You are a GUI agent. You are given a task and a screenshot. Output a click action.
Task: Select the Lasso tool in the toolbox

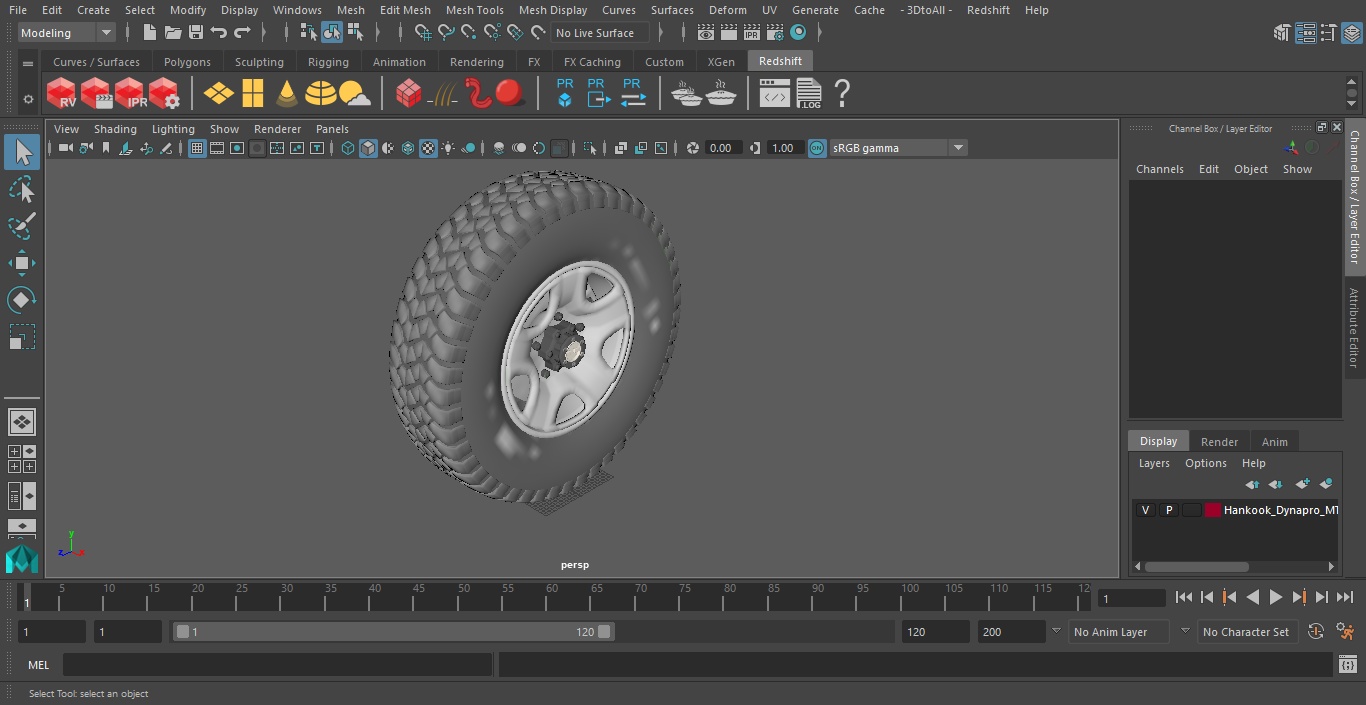(x=21, y=189)
